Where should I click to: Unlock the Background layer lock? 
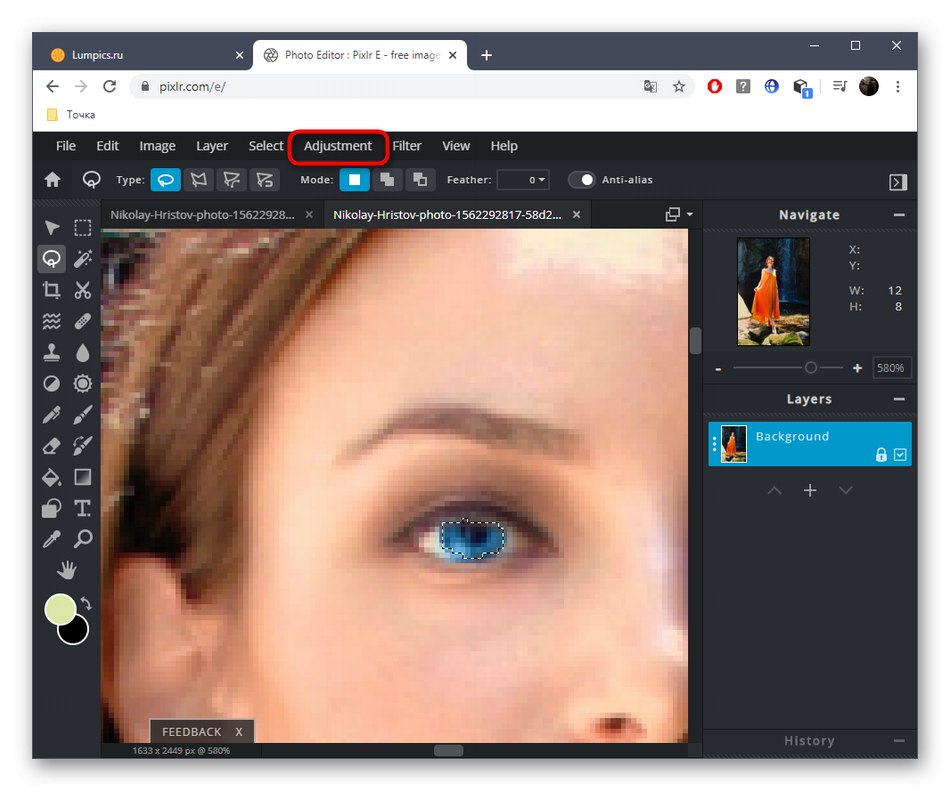pyautogui.click(x=881, y=455)
